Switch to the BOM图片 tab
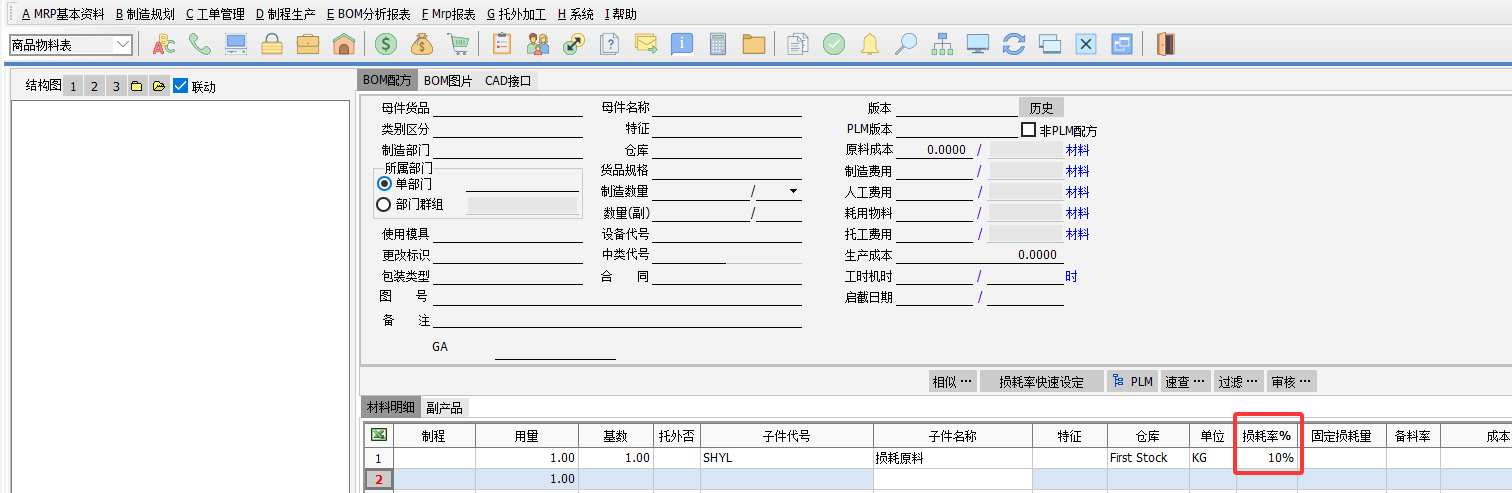Viewport: 1512px width, 493px height. [x=447, y=80]
